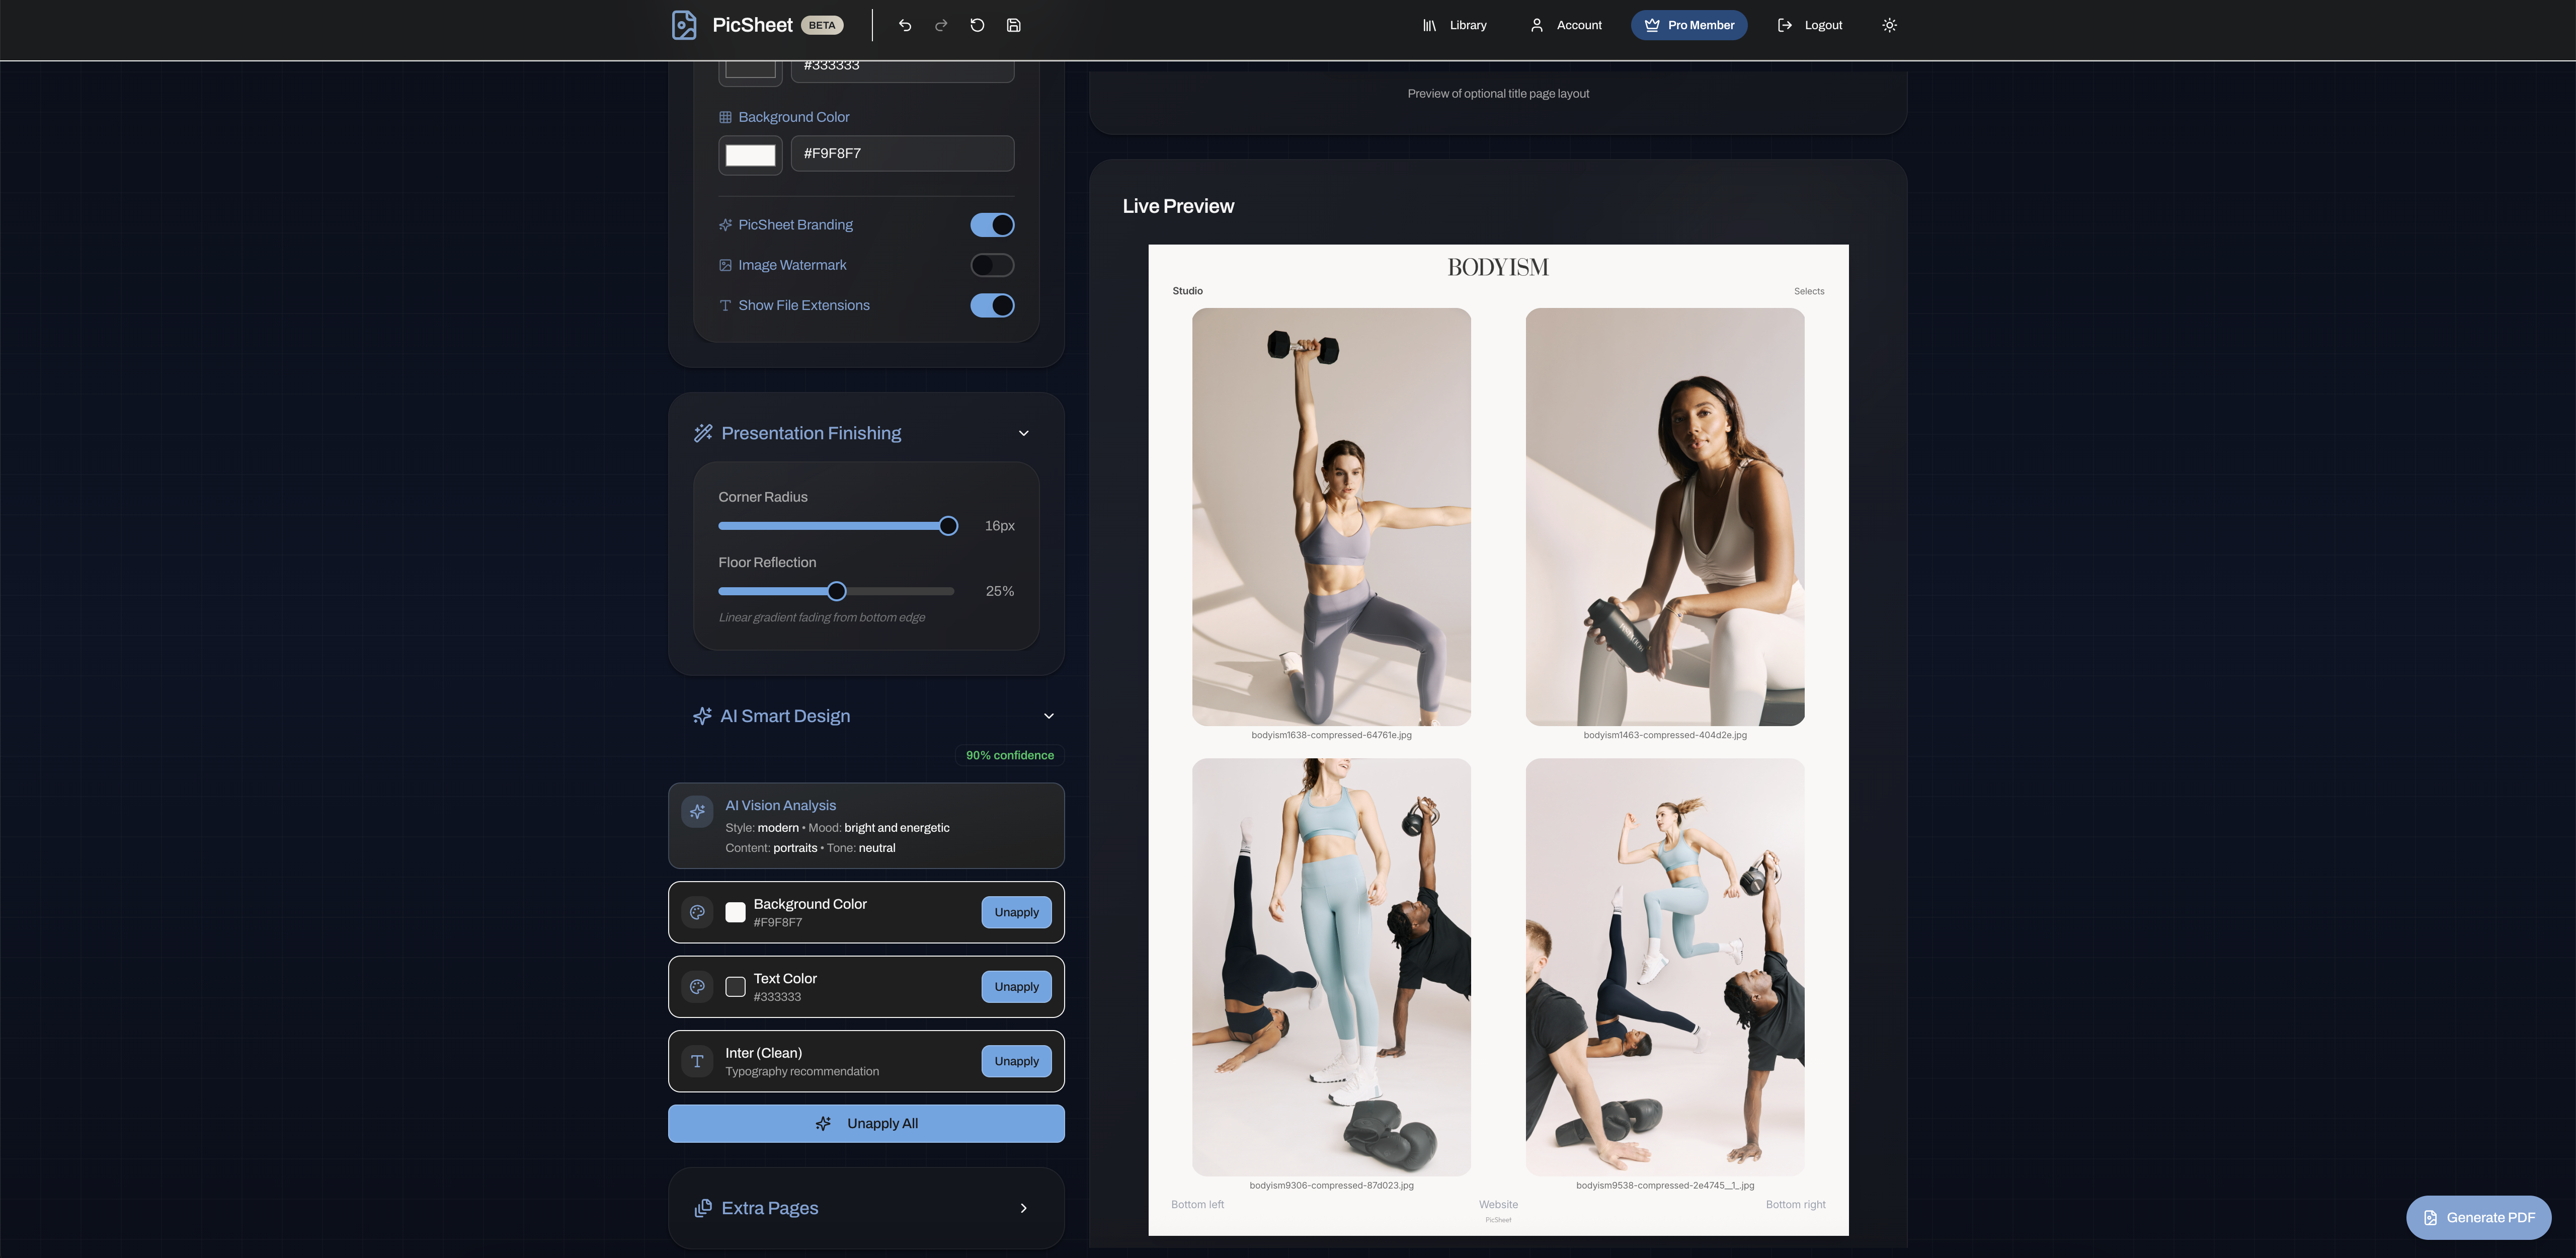Click the palette icon beside Background Color #F9F8F7
Image resolution: width=2576 pixels, height=1258 pixels.
(697, 912)
